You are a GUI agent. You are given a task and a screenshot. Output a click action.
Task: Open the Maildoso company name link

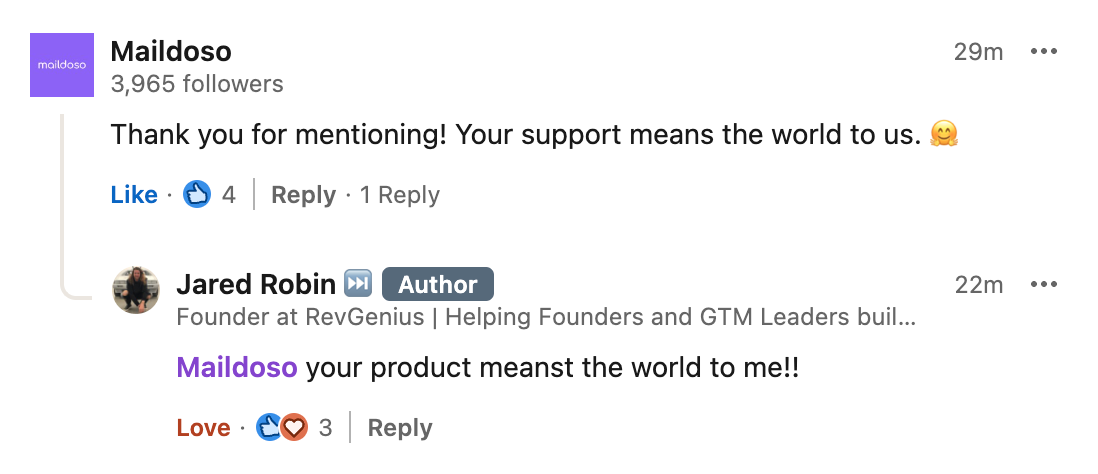(x=171, y=51)
